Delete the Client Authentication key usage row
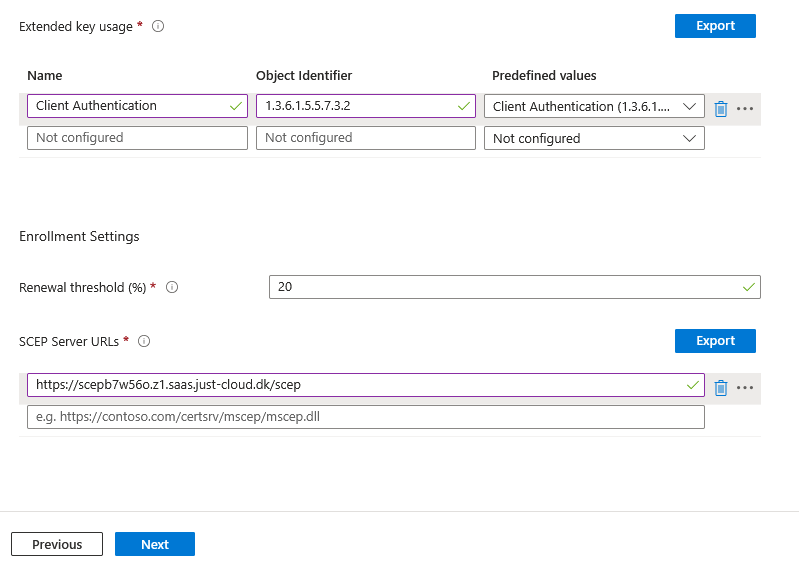The height and width of the screenshot is (563, 799). tap(721, 109)
